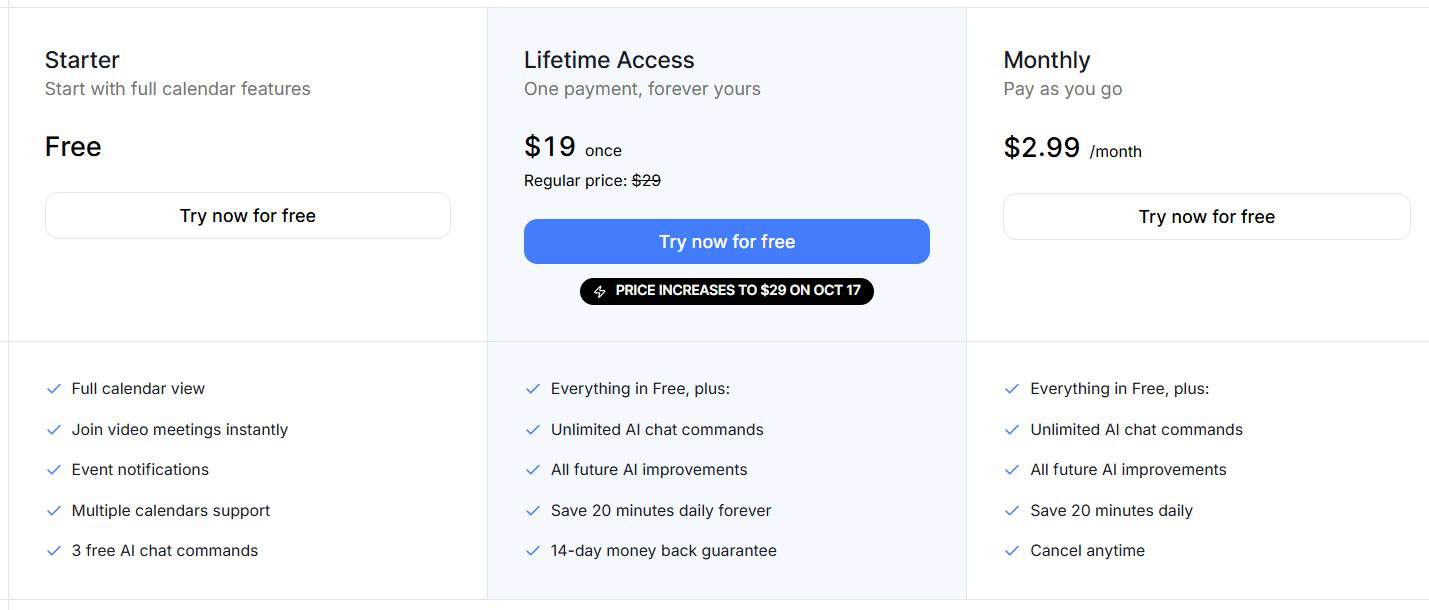Click the checkmark beside Cancel anytime
Screen dimensions: 1429x610
click(x=1012, y=550)
